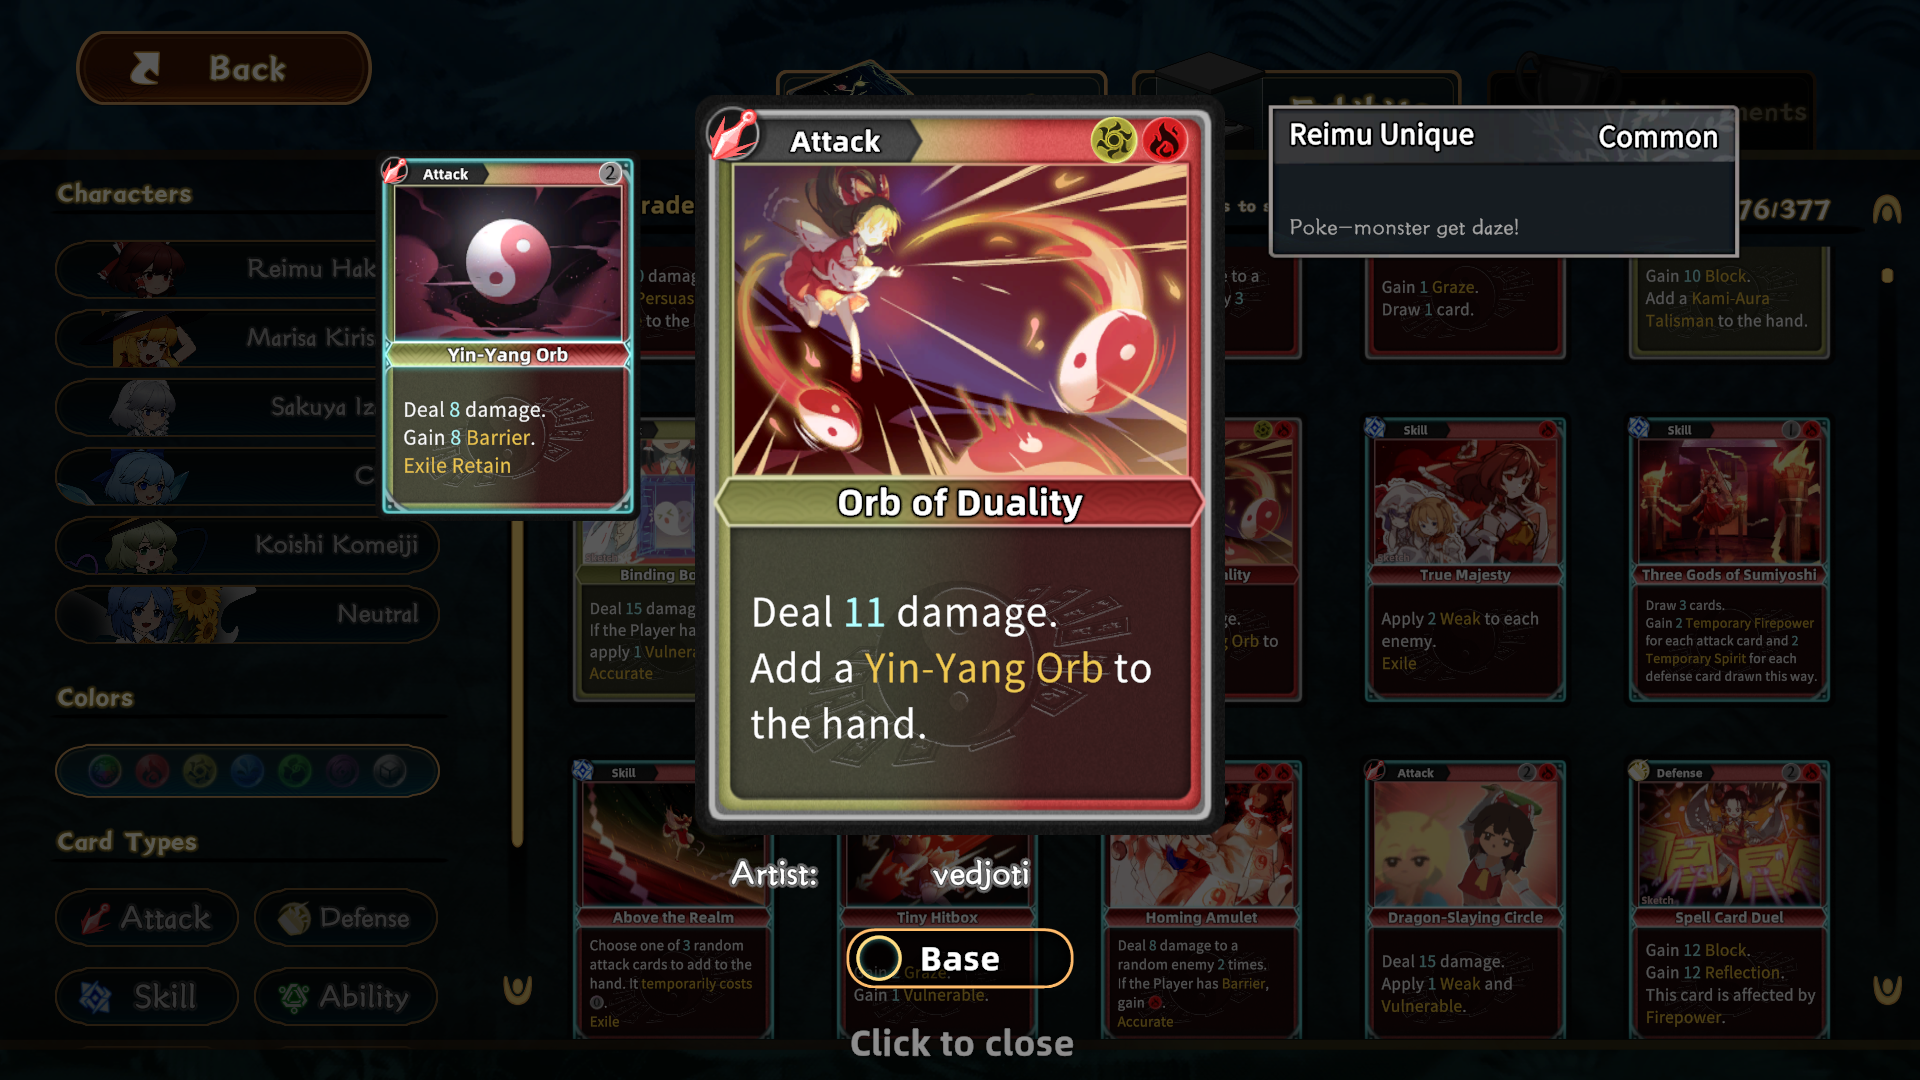Image resolution: width=1920 pixels, height=1080 pixels.
Task: Select the green color filter icon
Action: tap(294, 771)
